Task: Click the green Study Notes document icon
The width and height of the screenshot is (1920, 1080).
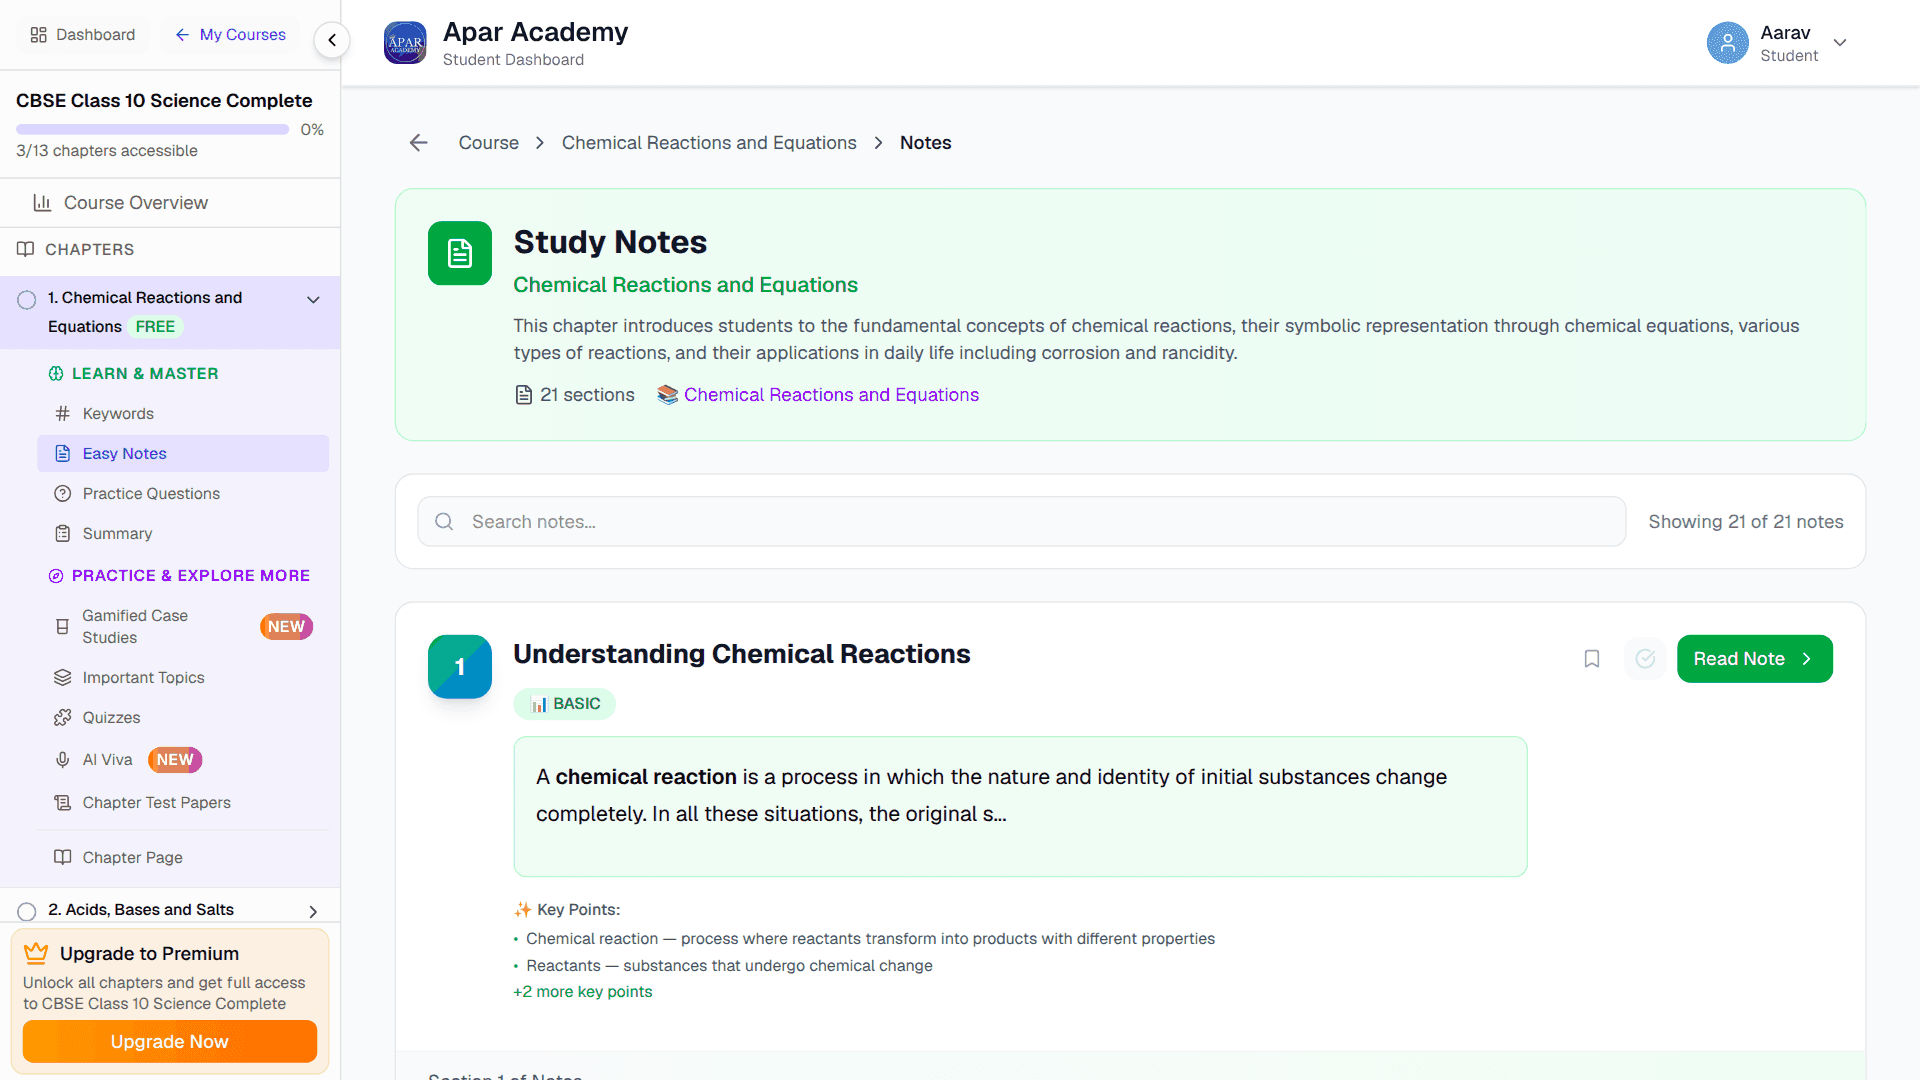Action: point(460,253)
